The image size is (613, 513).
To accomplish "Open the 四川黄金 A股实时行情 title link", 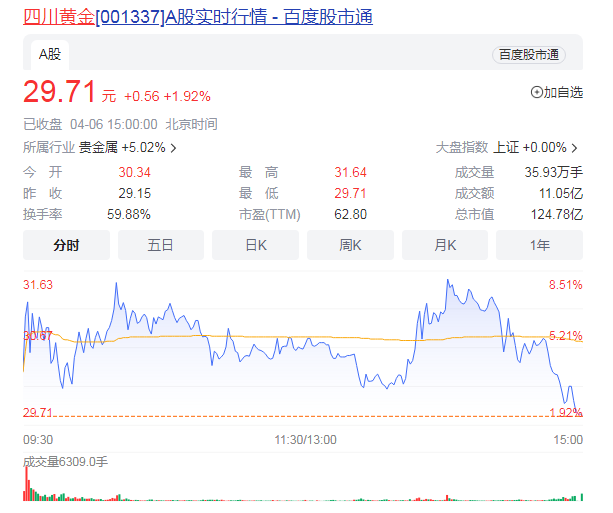I will point(198,17).
